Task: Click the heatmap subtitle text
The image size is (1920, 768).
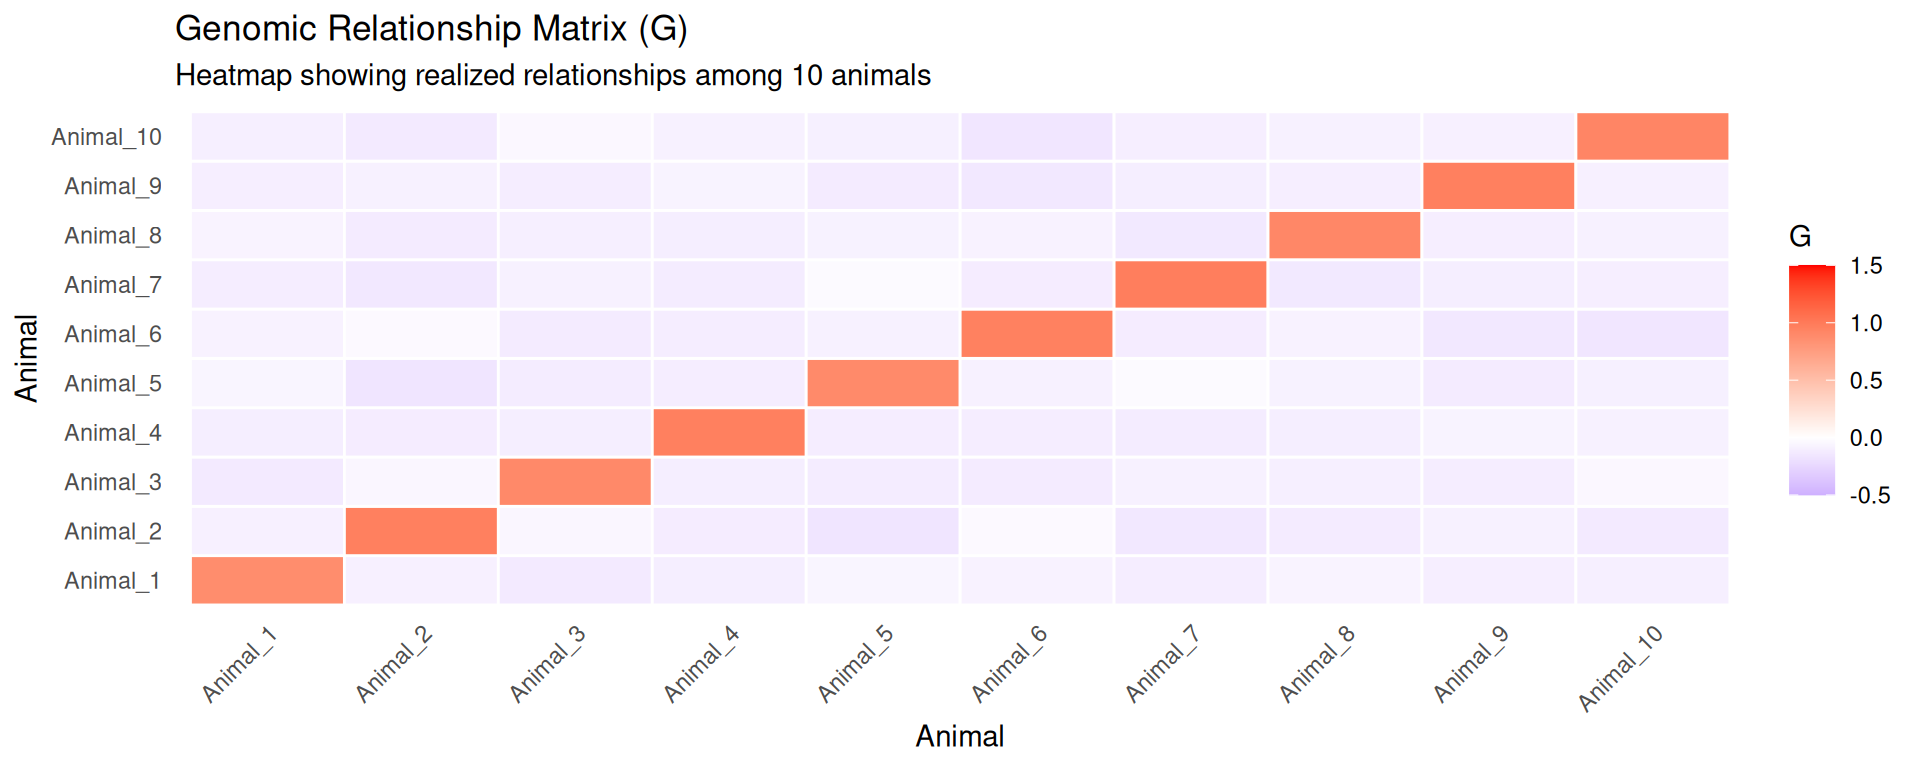Action: point(553,76)
